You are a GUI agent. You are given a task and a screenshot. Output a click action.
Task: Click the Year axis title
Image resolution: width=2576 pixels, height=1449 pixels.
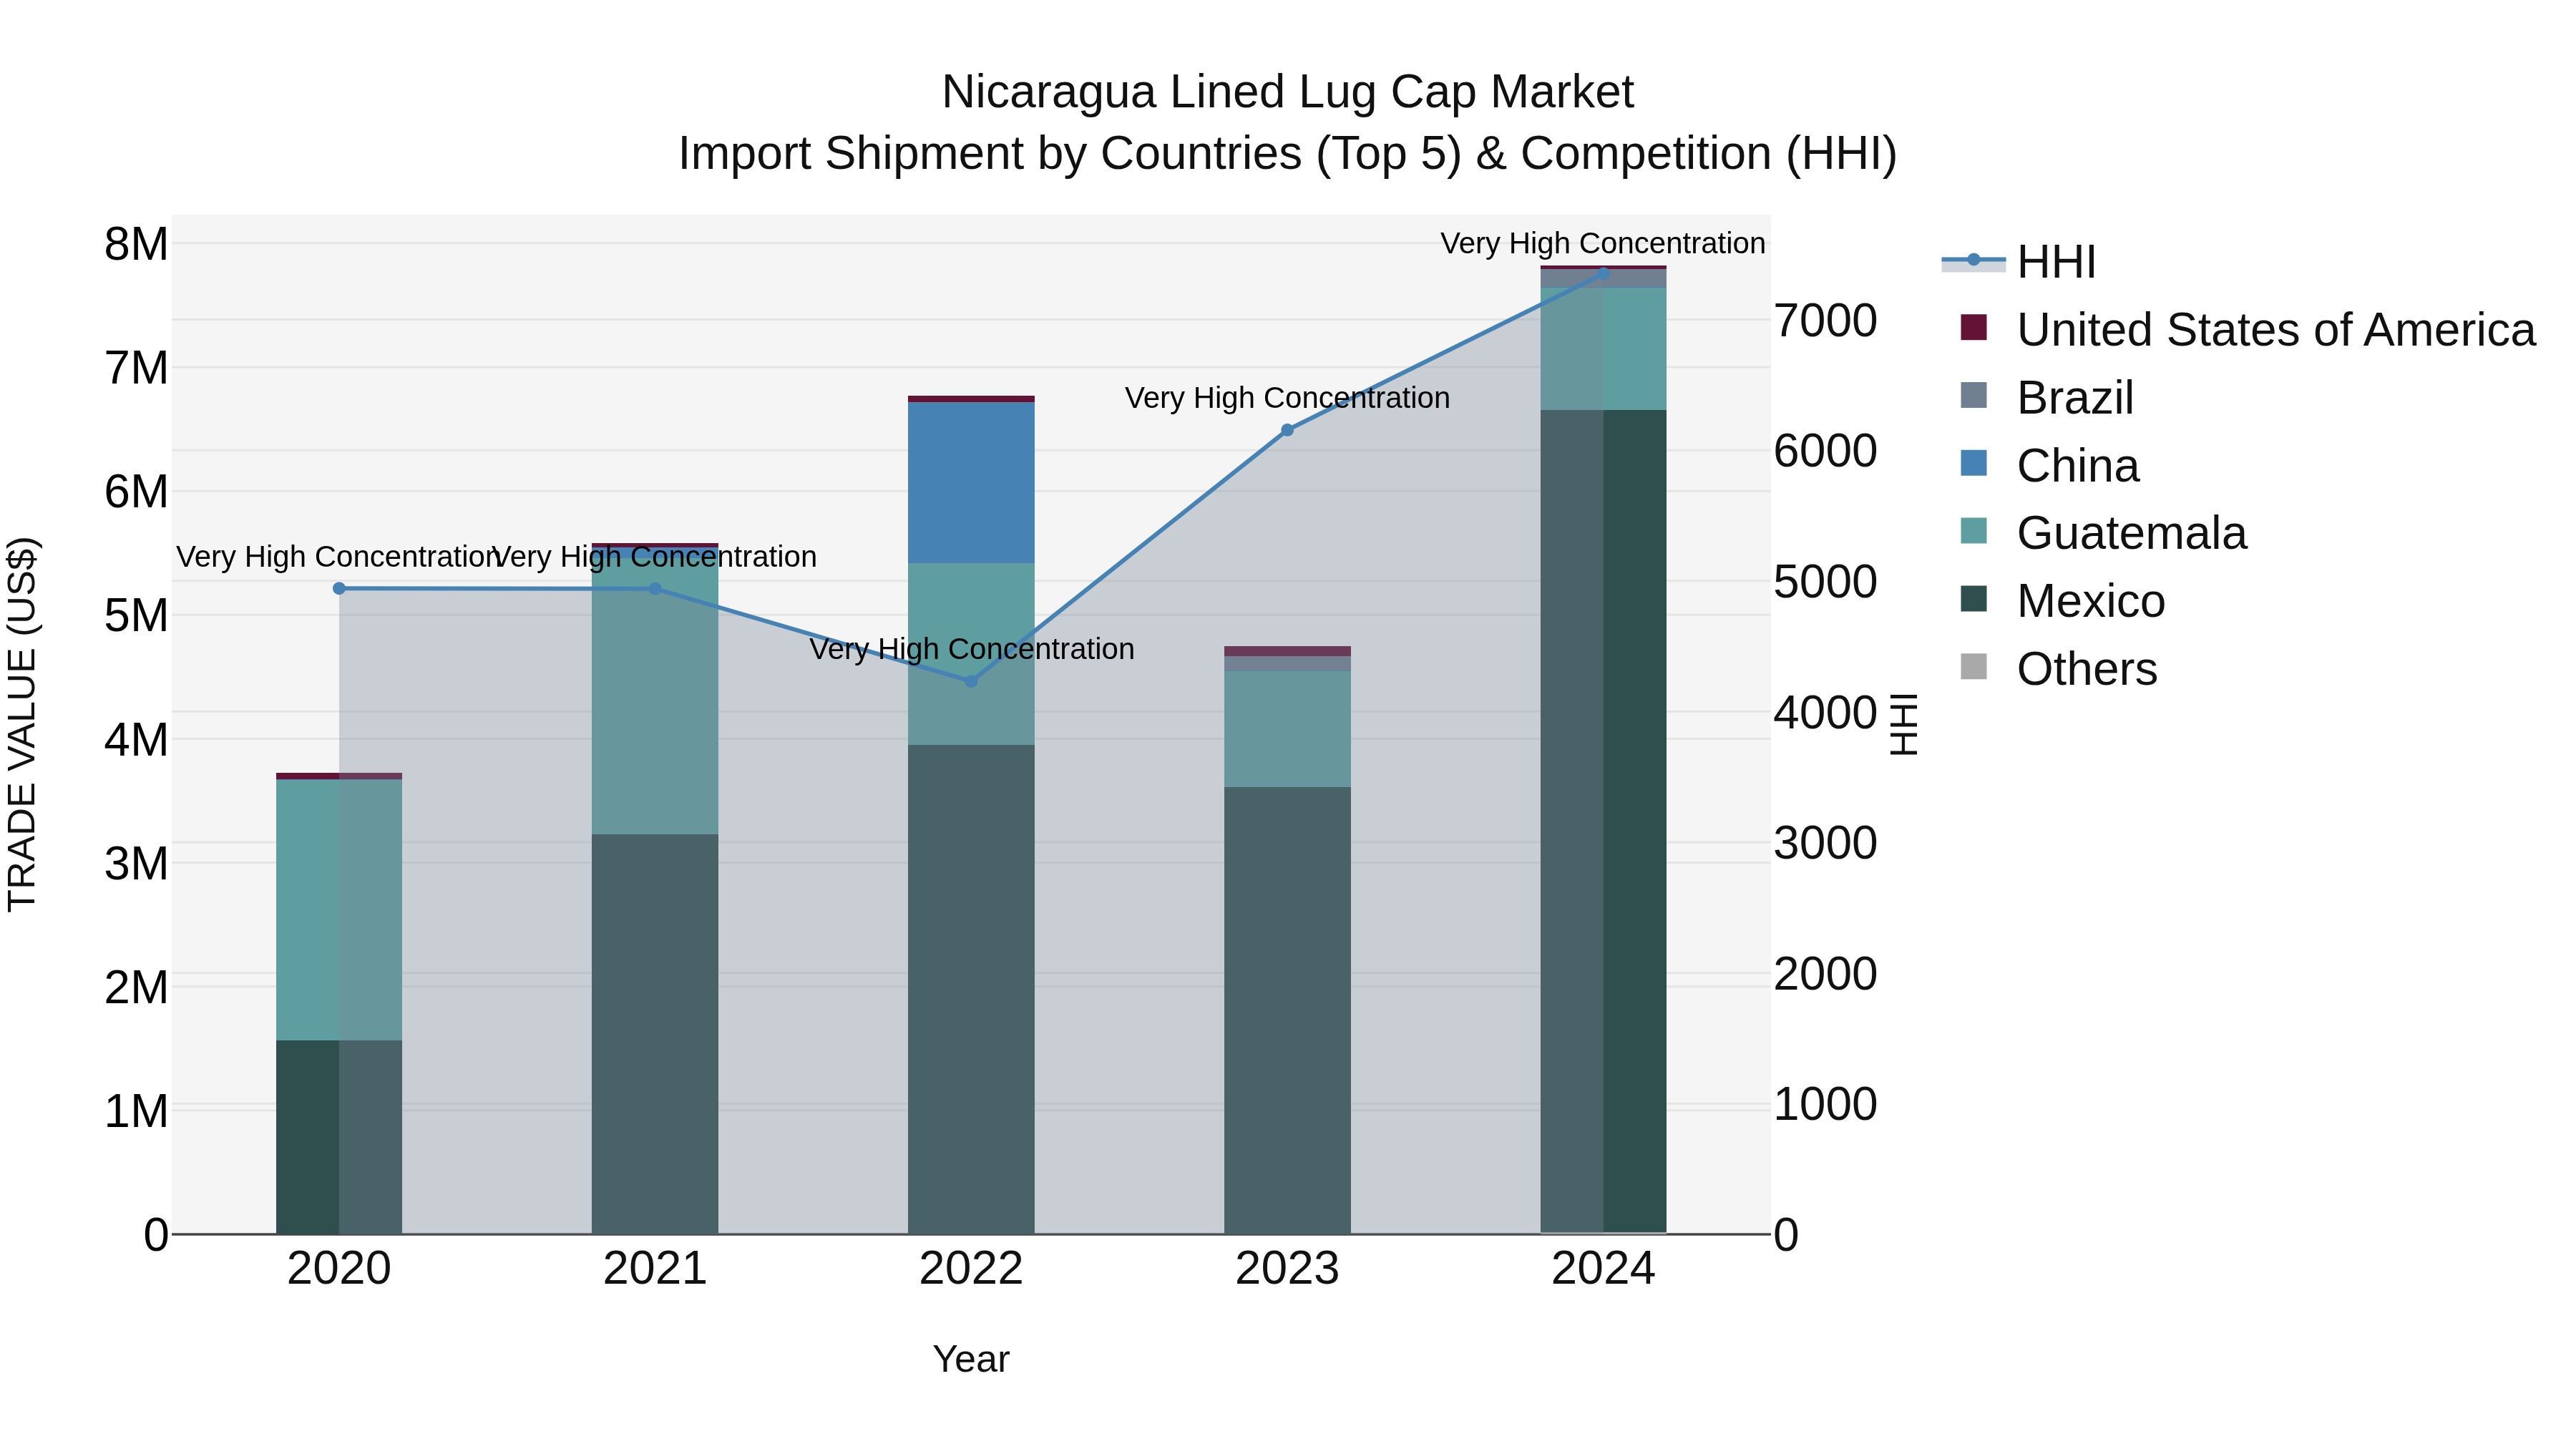pyautogui.click(x=971, y=1359)
